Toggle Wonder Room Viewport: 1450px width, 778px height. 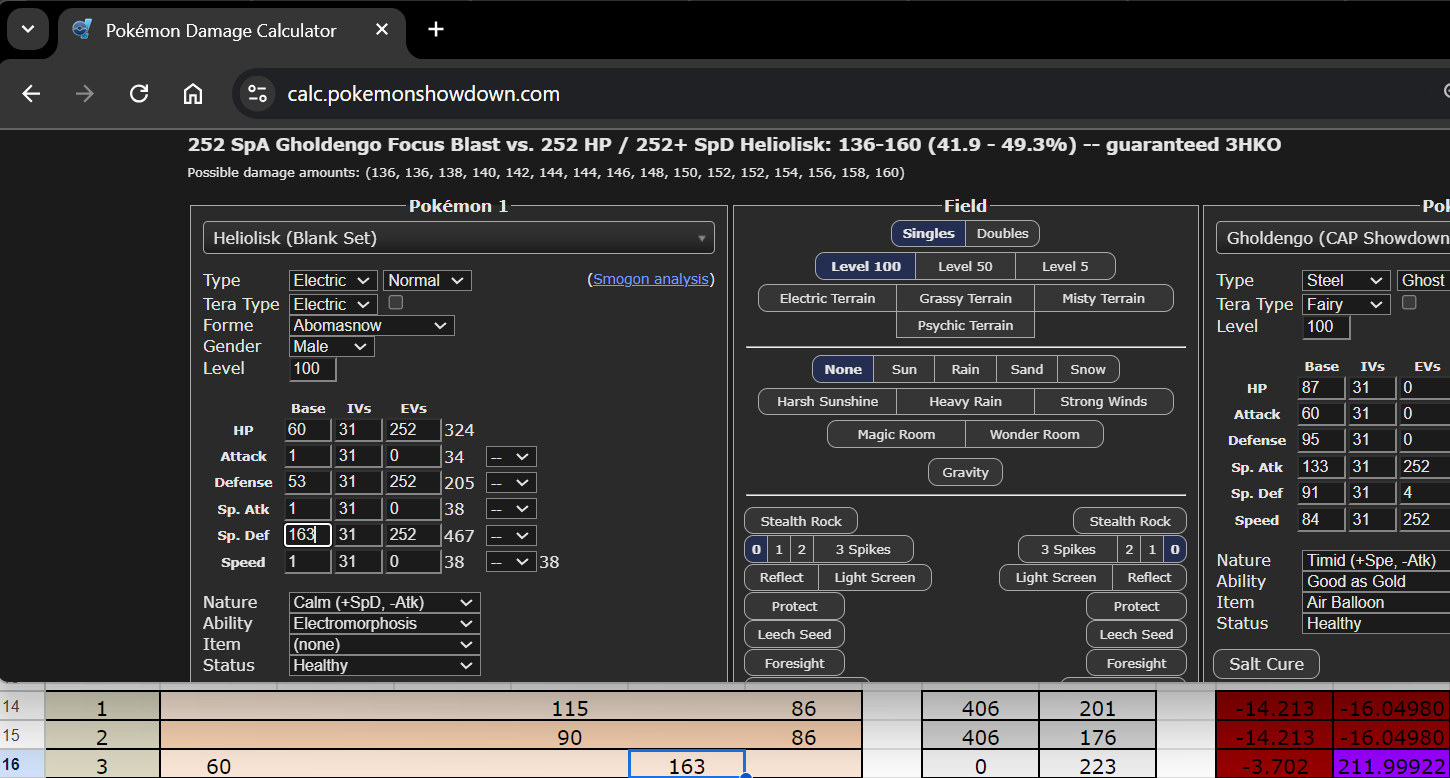point(1034,434)
